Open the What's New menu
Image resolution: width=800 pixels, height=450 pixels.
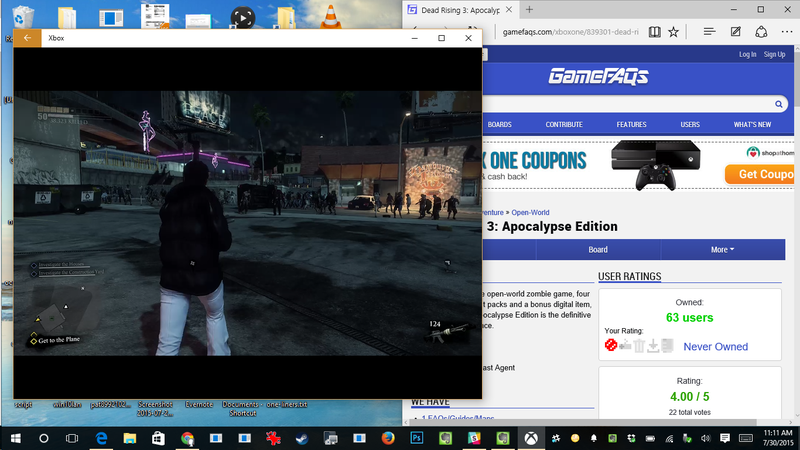(752, 124)
